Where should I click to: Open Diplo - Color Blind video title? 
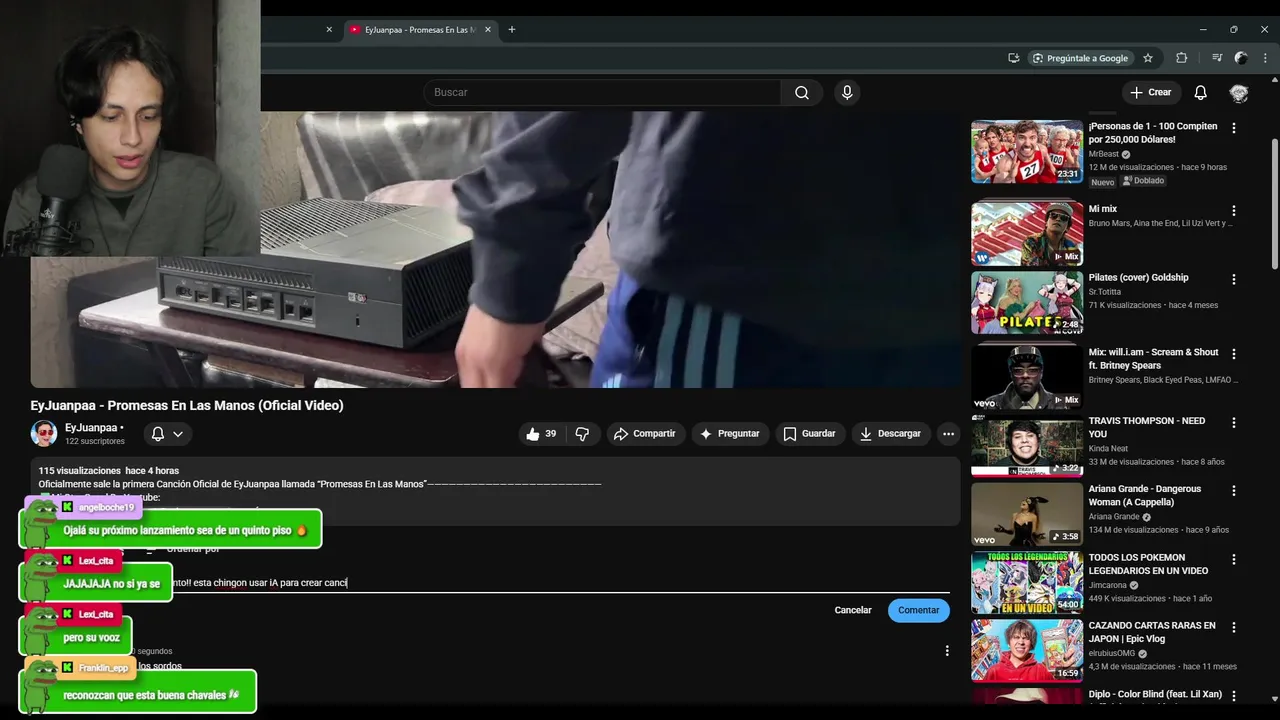coord(1155,694)
